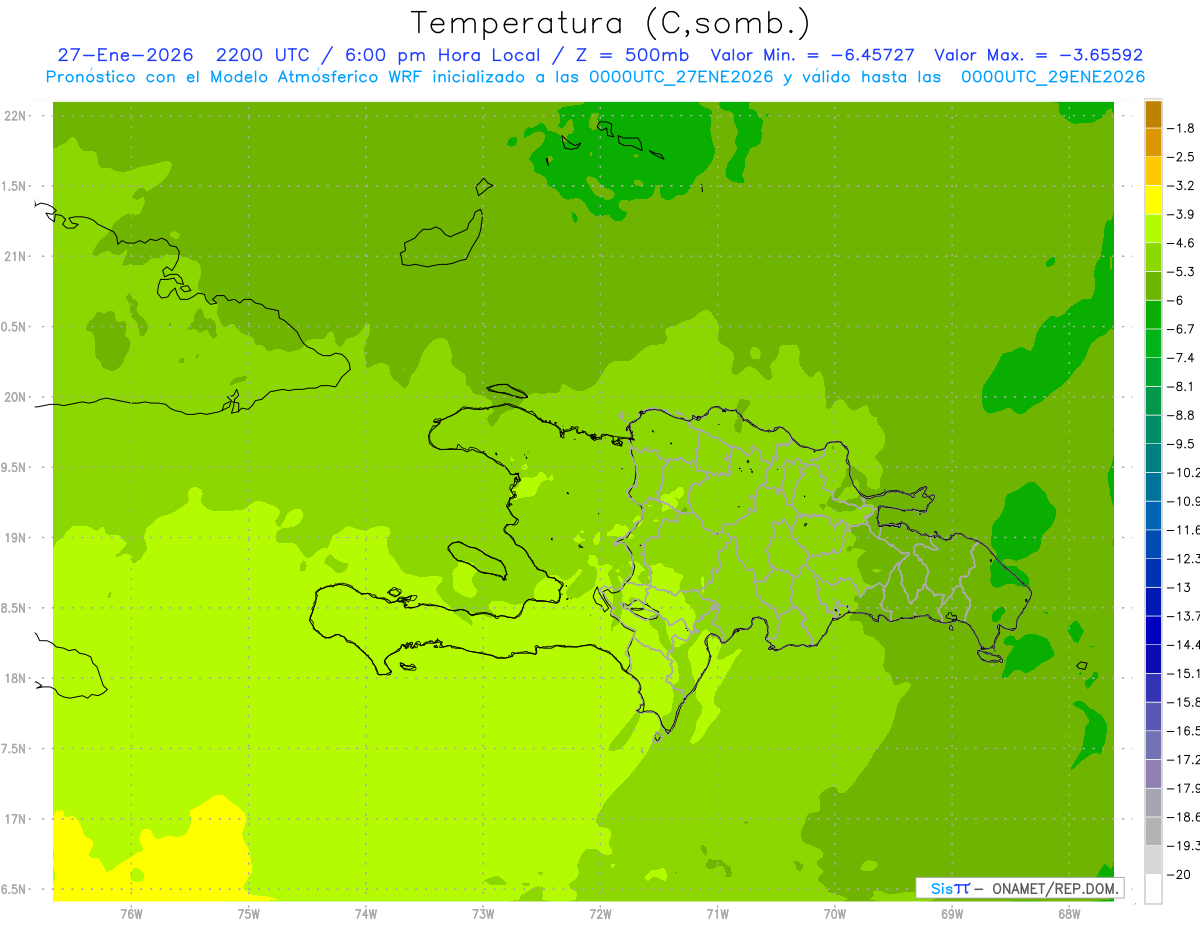The width and height of the screenshot is (1200, 927).
Task: Click the "72W" longitude axis label
Action: 600,913
